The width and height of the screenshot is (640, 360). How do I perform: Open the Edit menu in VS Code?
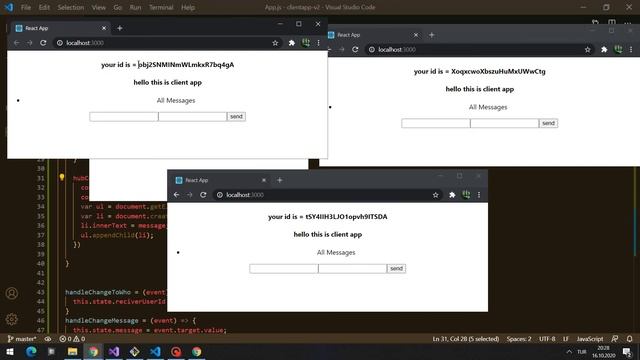pyautogui.click(x=44, y=7)
